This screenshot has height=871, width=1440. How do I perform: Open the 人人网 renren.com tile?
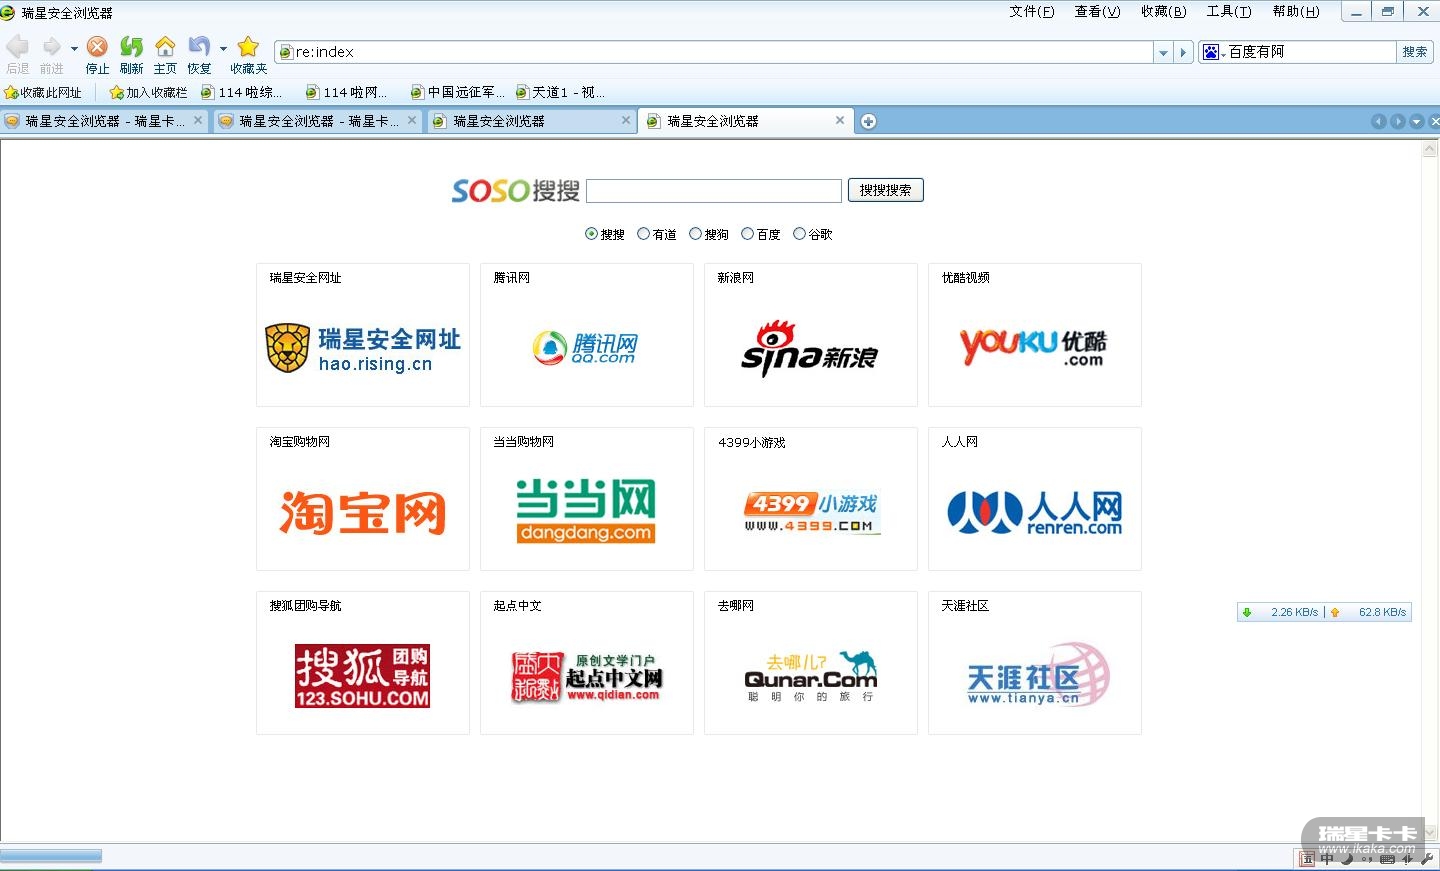[1035, 499]
